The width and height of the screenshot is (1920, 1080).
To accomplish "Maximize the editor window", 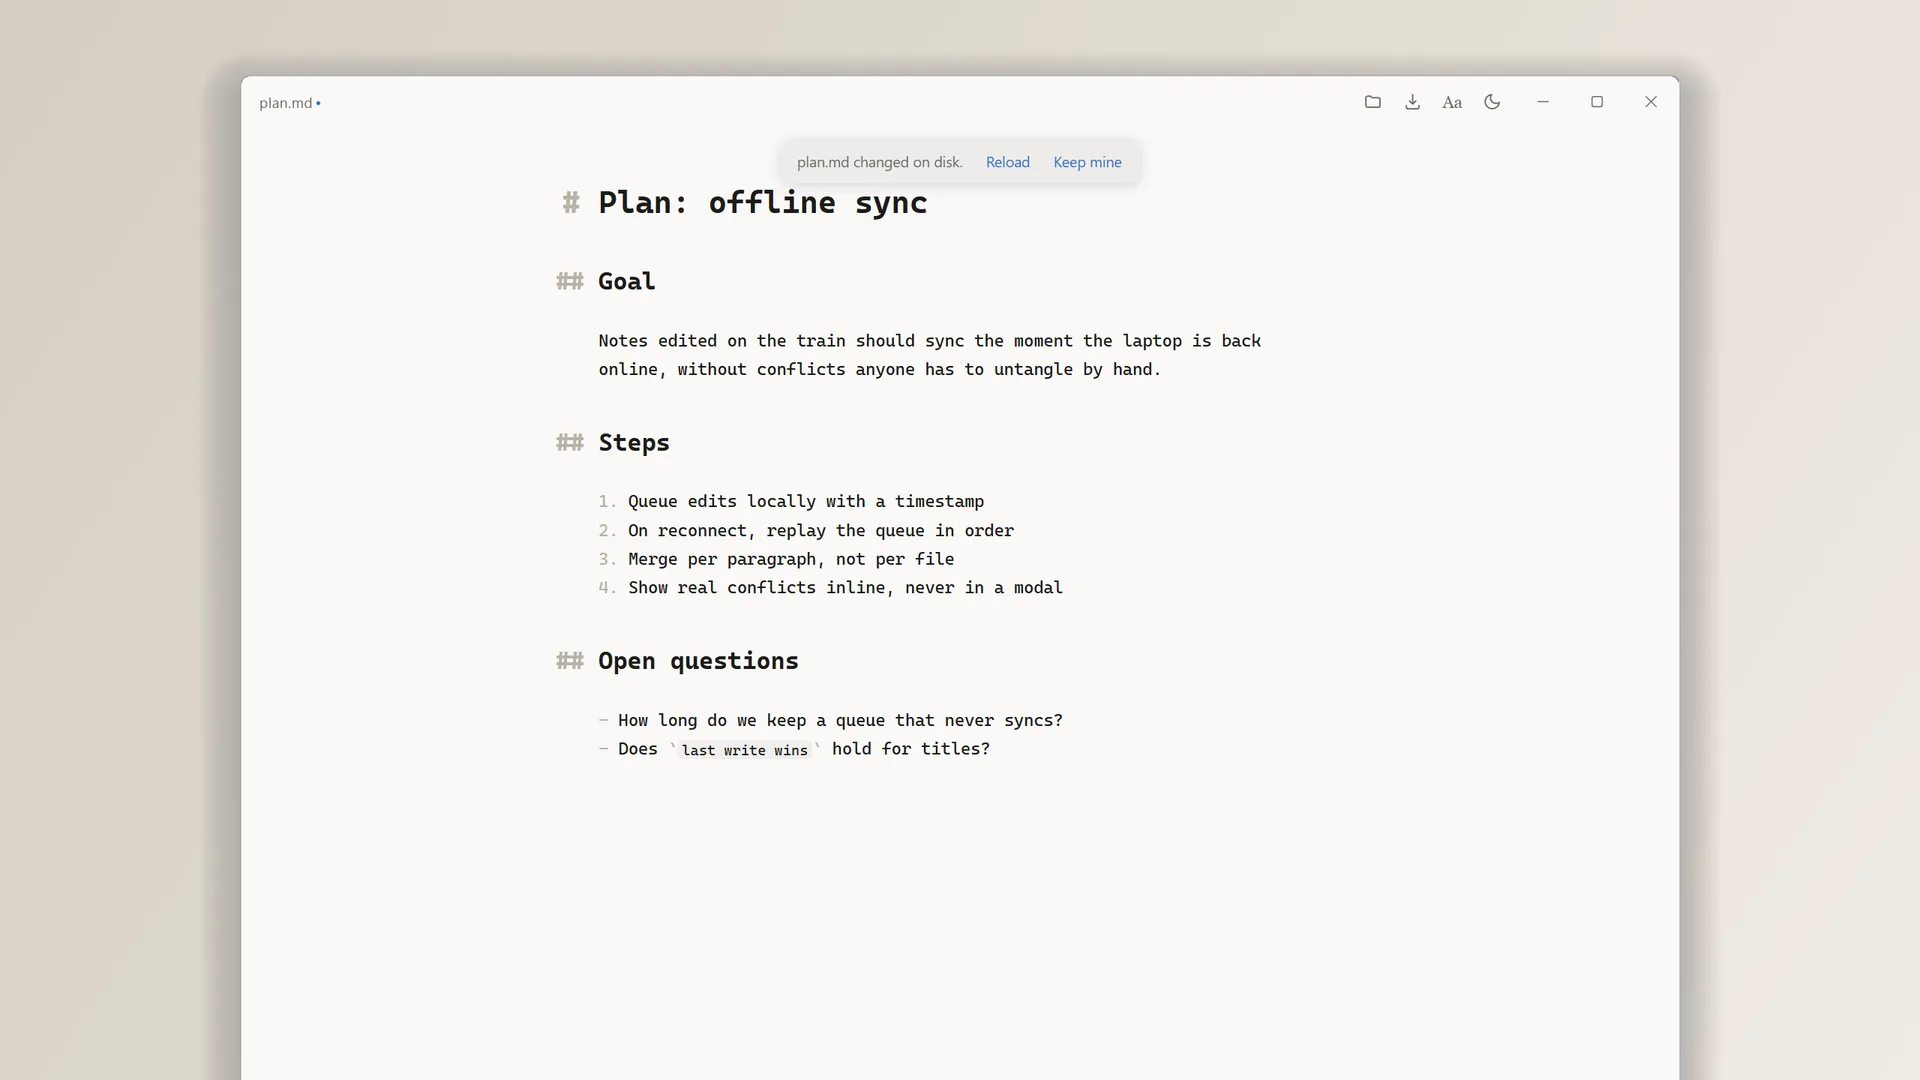I will (1597, 102).
